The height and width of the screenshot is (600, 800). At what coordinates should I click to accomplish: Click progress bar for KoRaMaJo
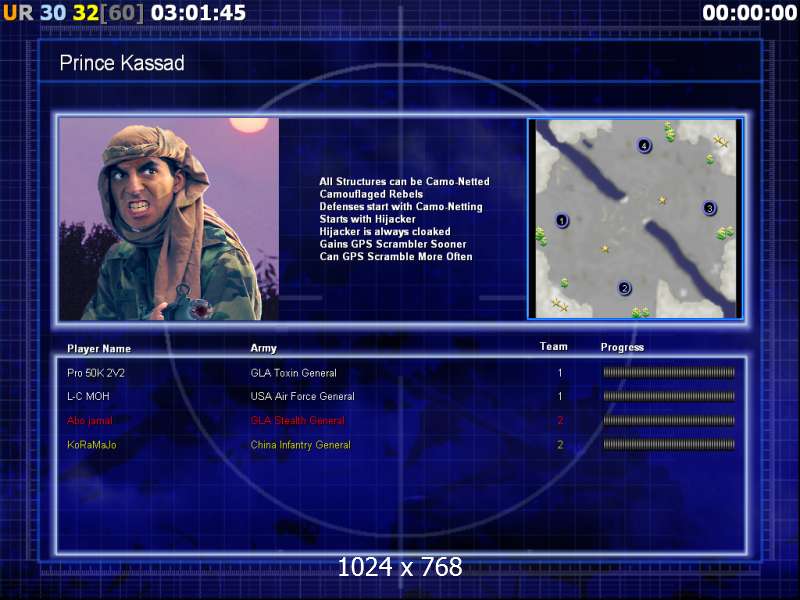669,444
